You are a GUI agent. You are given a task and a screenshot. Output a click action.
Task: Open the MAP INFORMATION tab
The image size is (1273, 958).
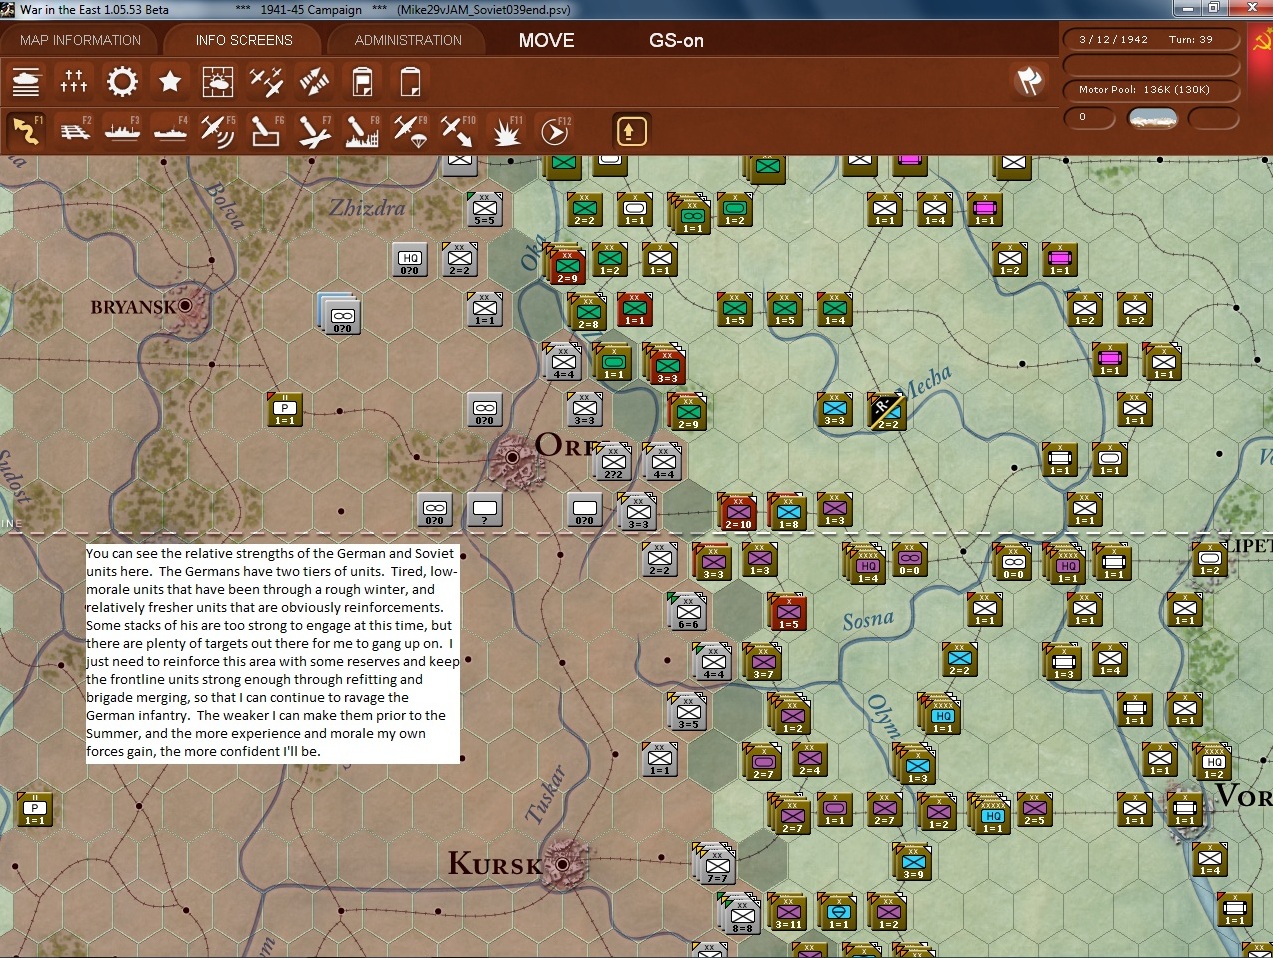coord(80,40)
